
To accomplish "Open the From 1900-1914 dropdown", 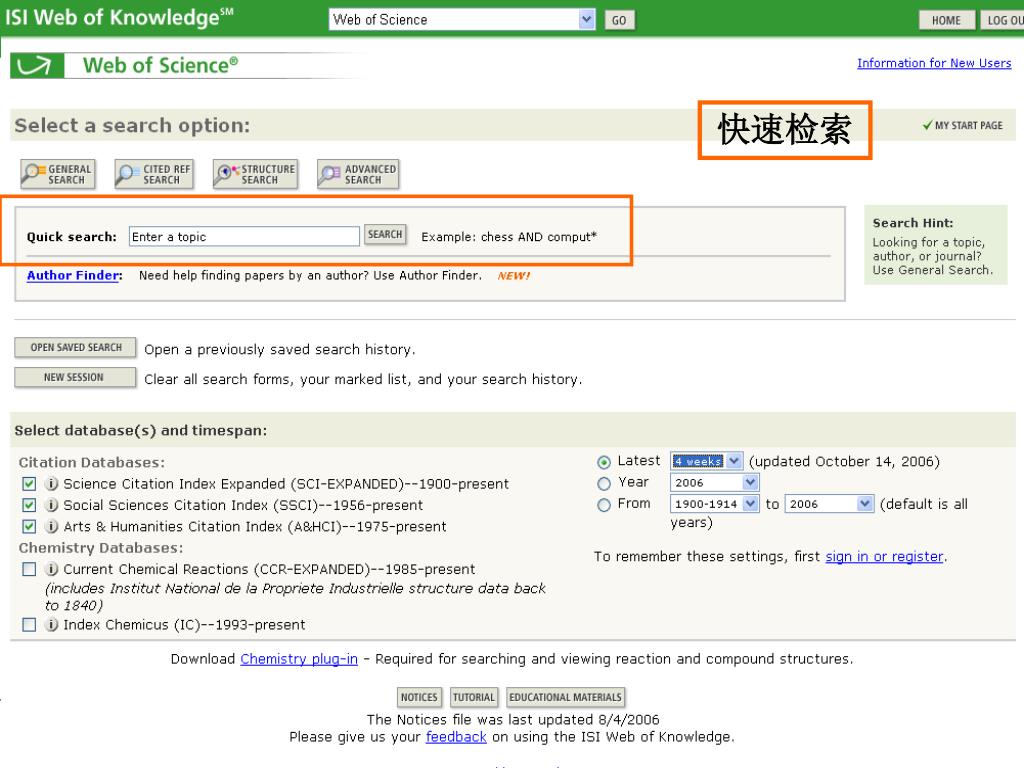I will [x=714, y=504].
